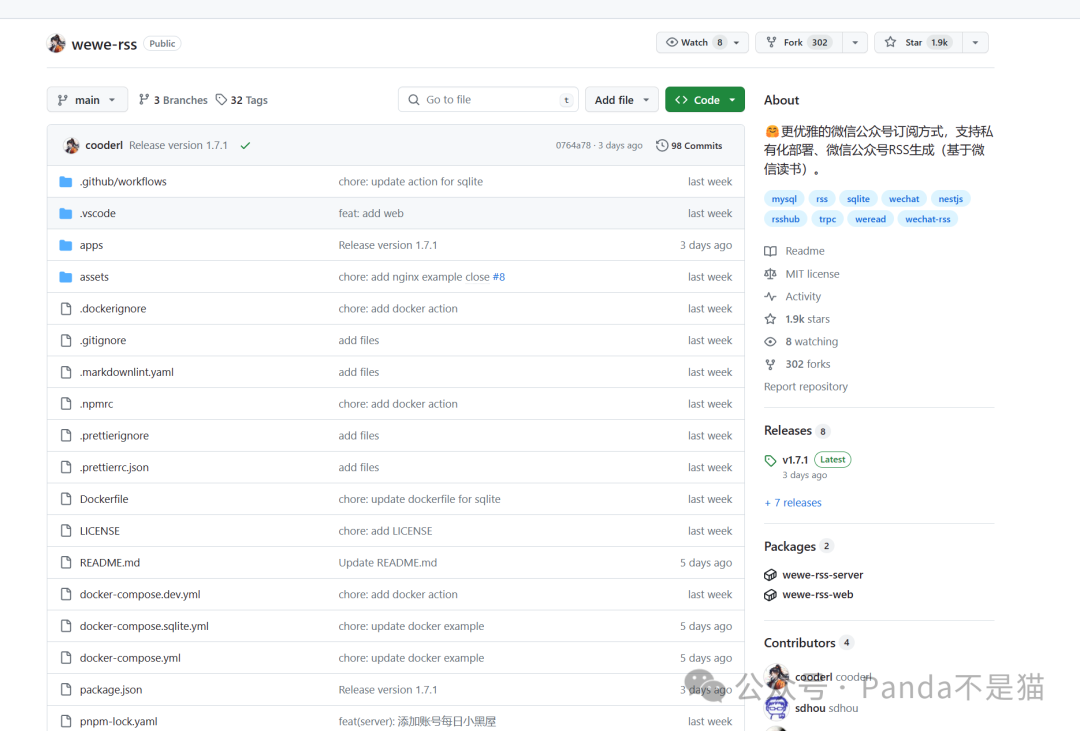This screenshot has height=731, width=1080.
Task: Open commit 'feat: add web' message
Action: (x=371, y=214)
